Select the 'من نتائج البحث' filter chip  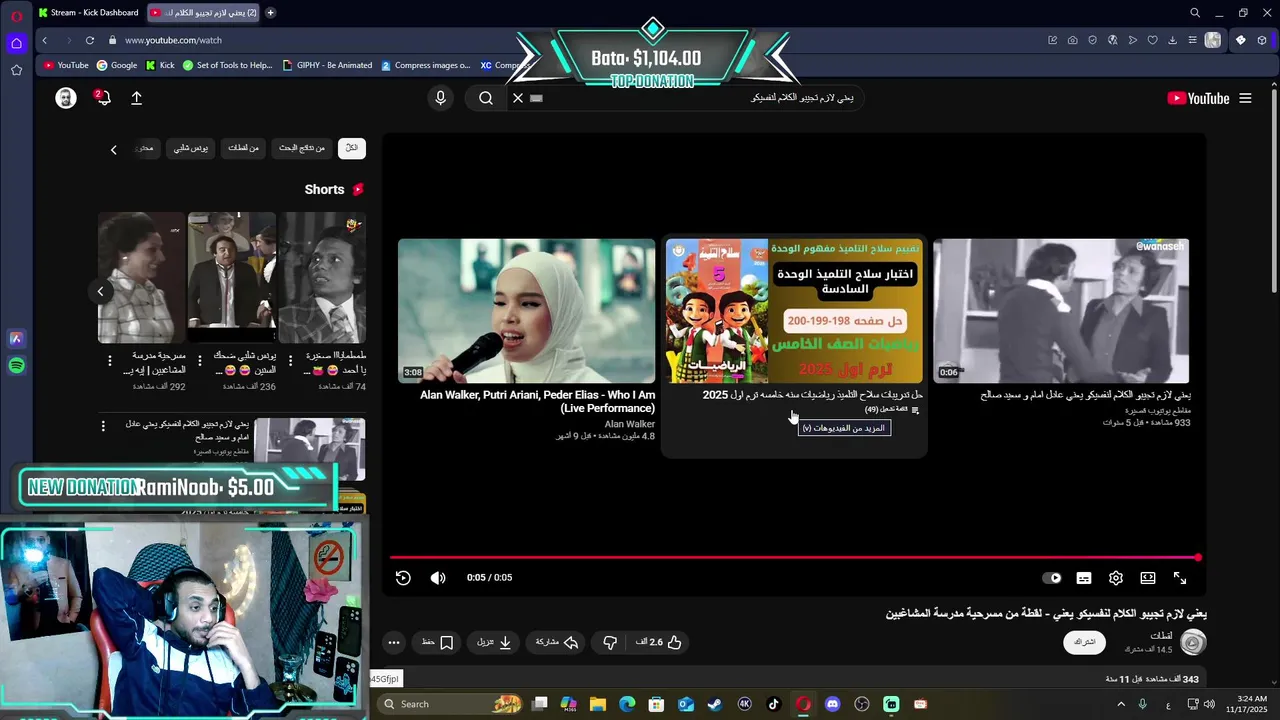click(x=302, y=148)
